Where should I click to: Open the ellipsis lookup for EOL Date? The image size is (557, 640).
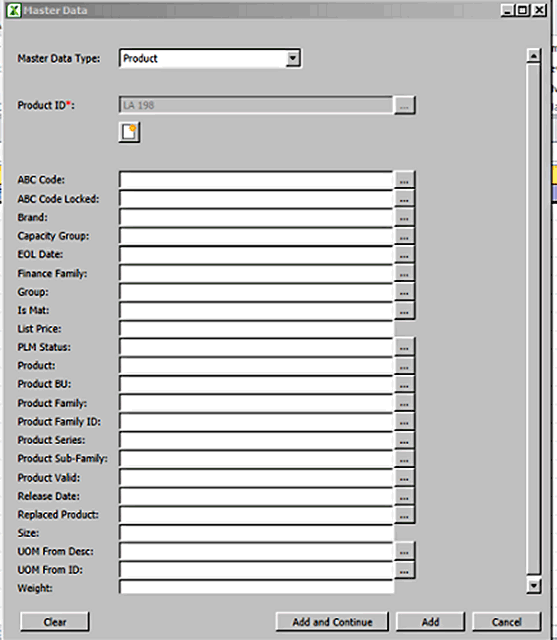tap(404, 254)
